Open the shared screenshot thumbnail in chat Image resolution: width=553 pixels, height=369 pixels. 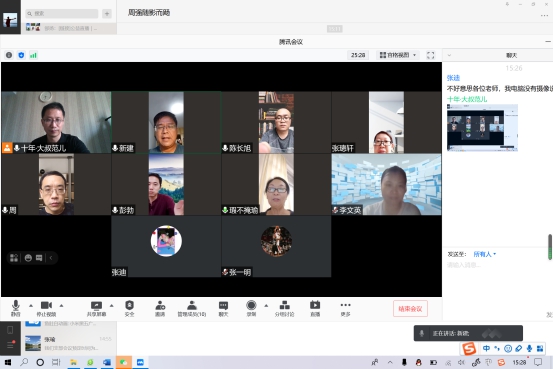coord(482,128)
